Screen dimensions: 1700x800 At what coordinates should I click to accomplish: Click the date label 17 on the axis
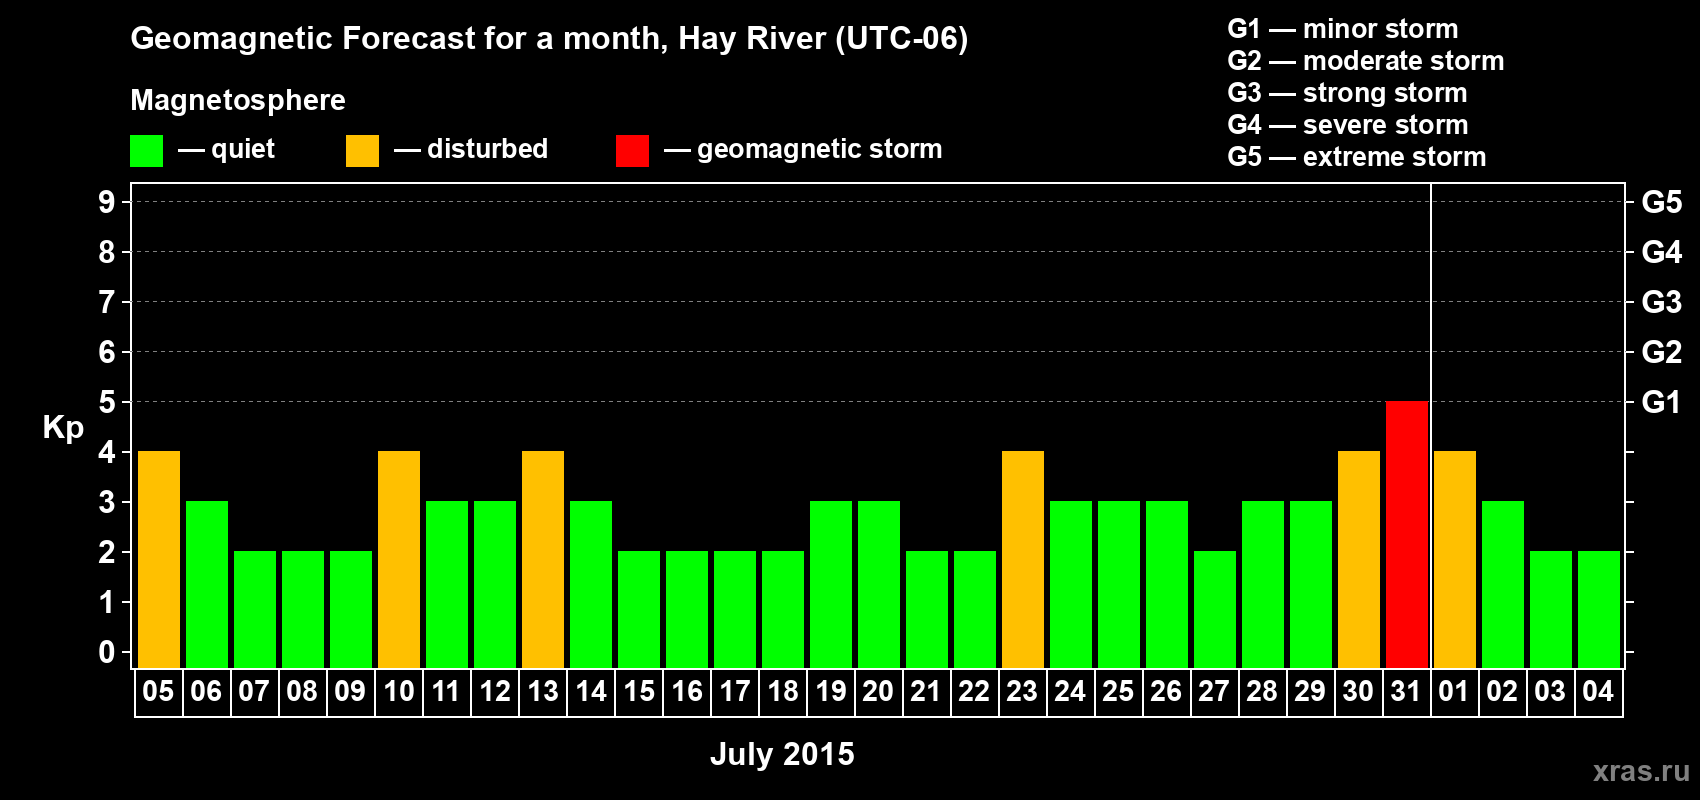[734, 692]
